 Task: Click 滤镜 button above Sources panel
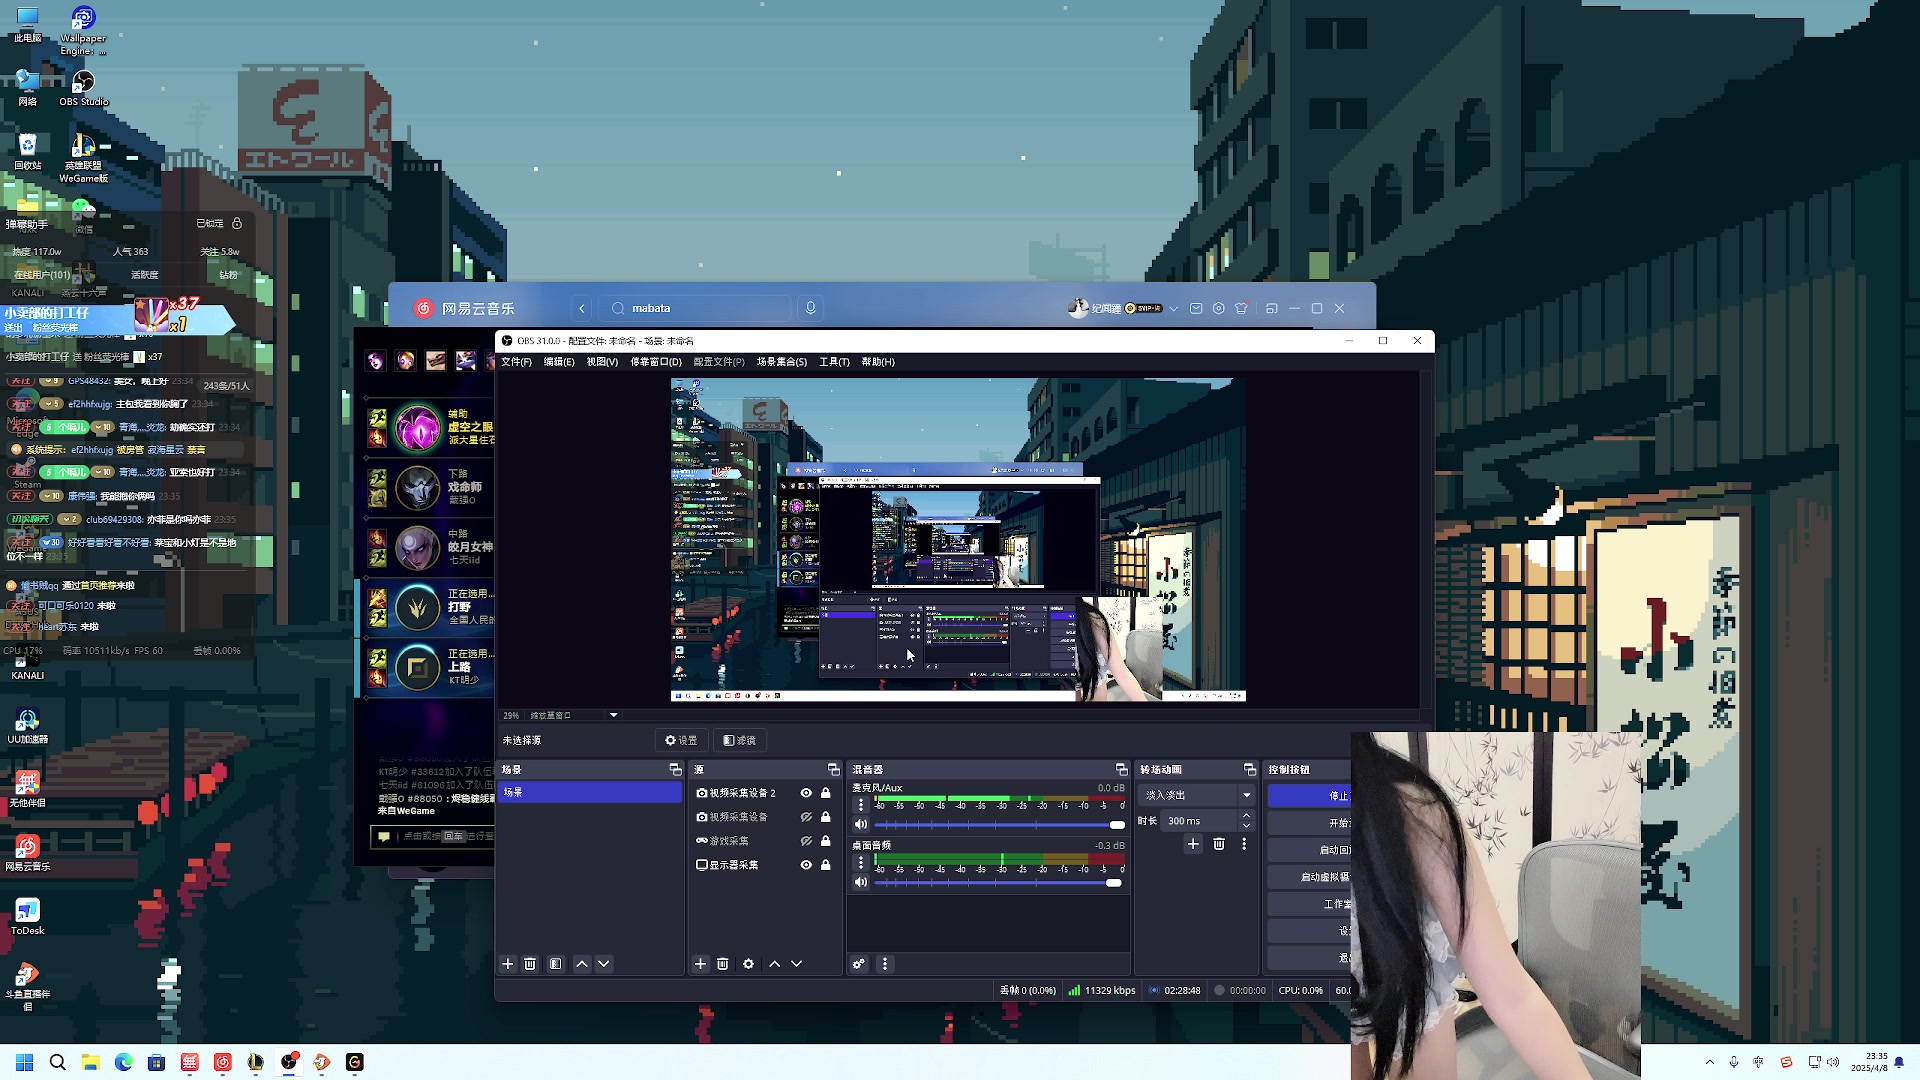coord(740,740)
